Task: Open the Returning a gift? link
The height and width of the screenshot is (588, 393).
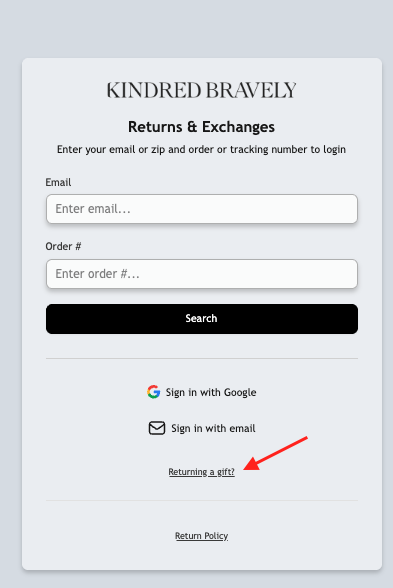Action: click(x=201, y=472)
